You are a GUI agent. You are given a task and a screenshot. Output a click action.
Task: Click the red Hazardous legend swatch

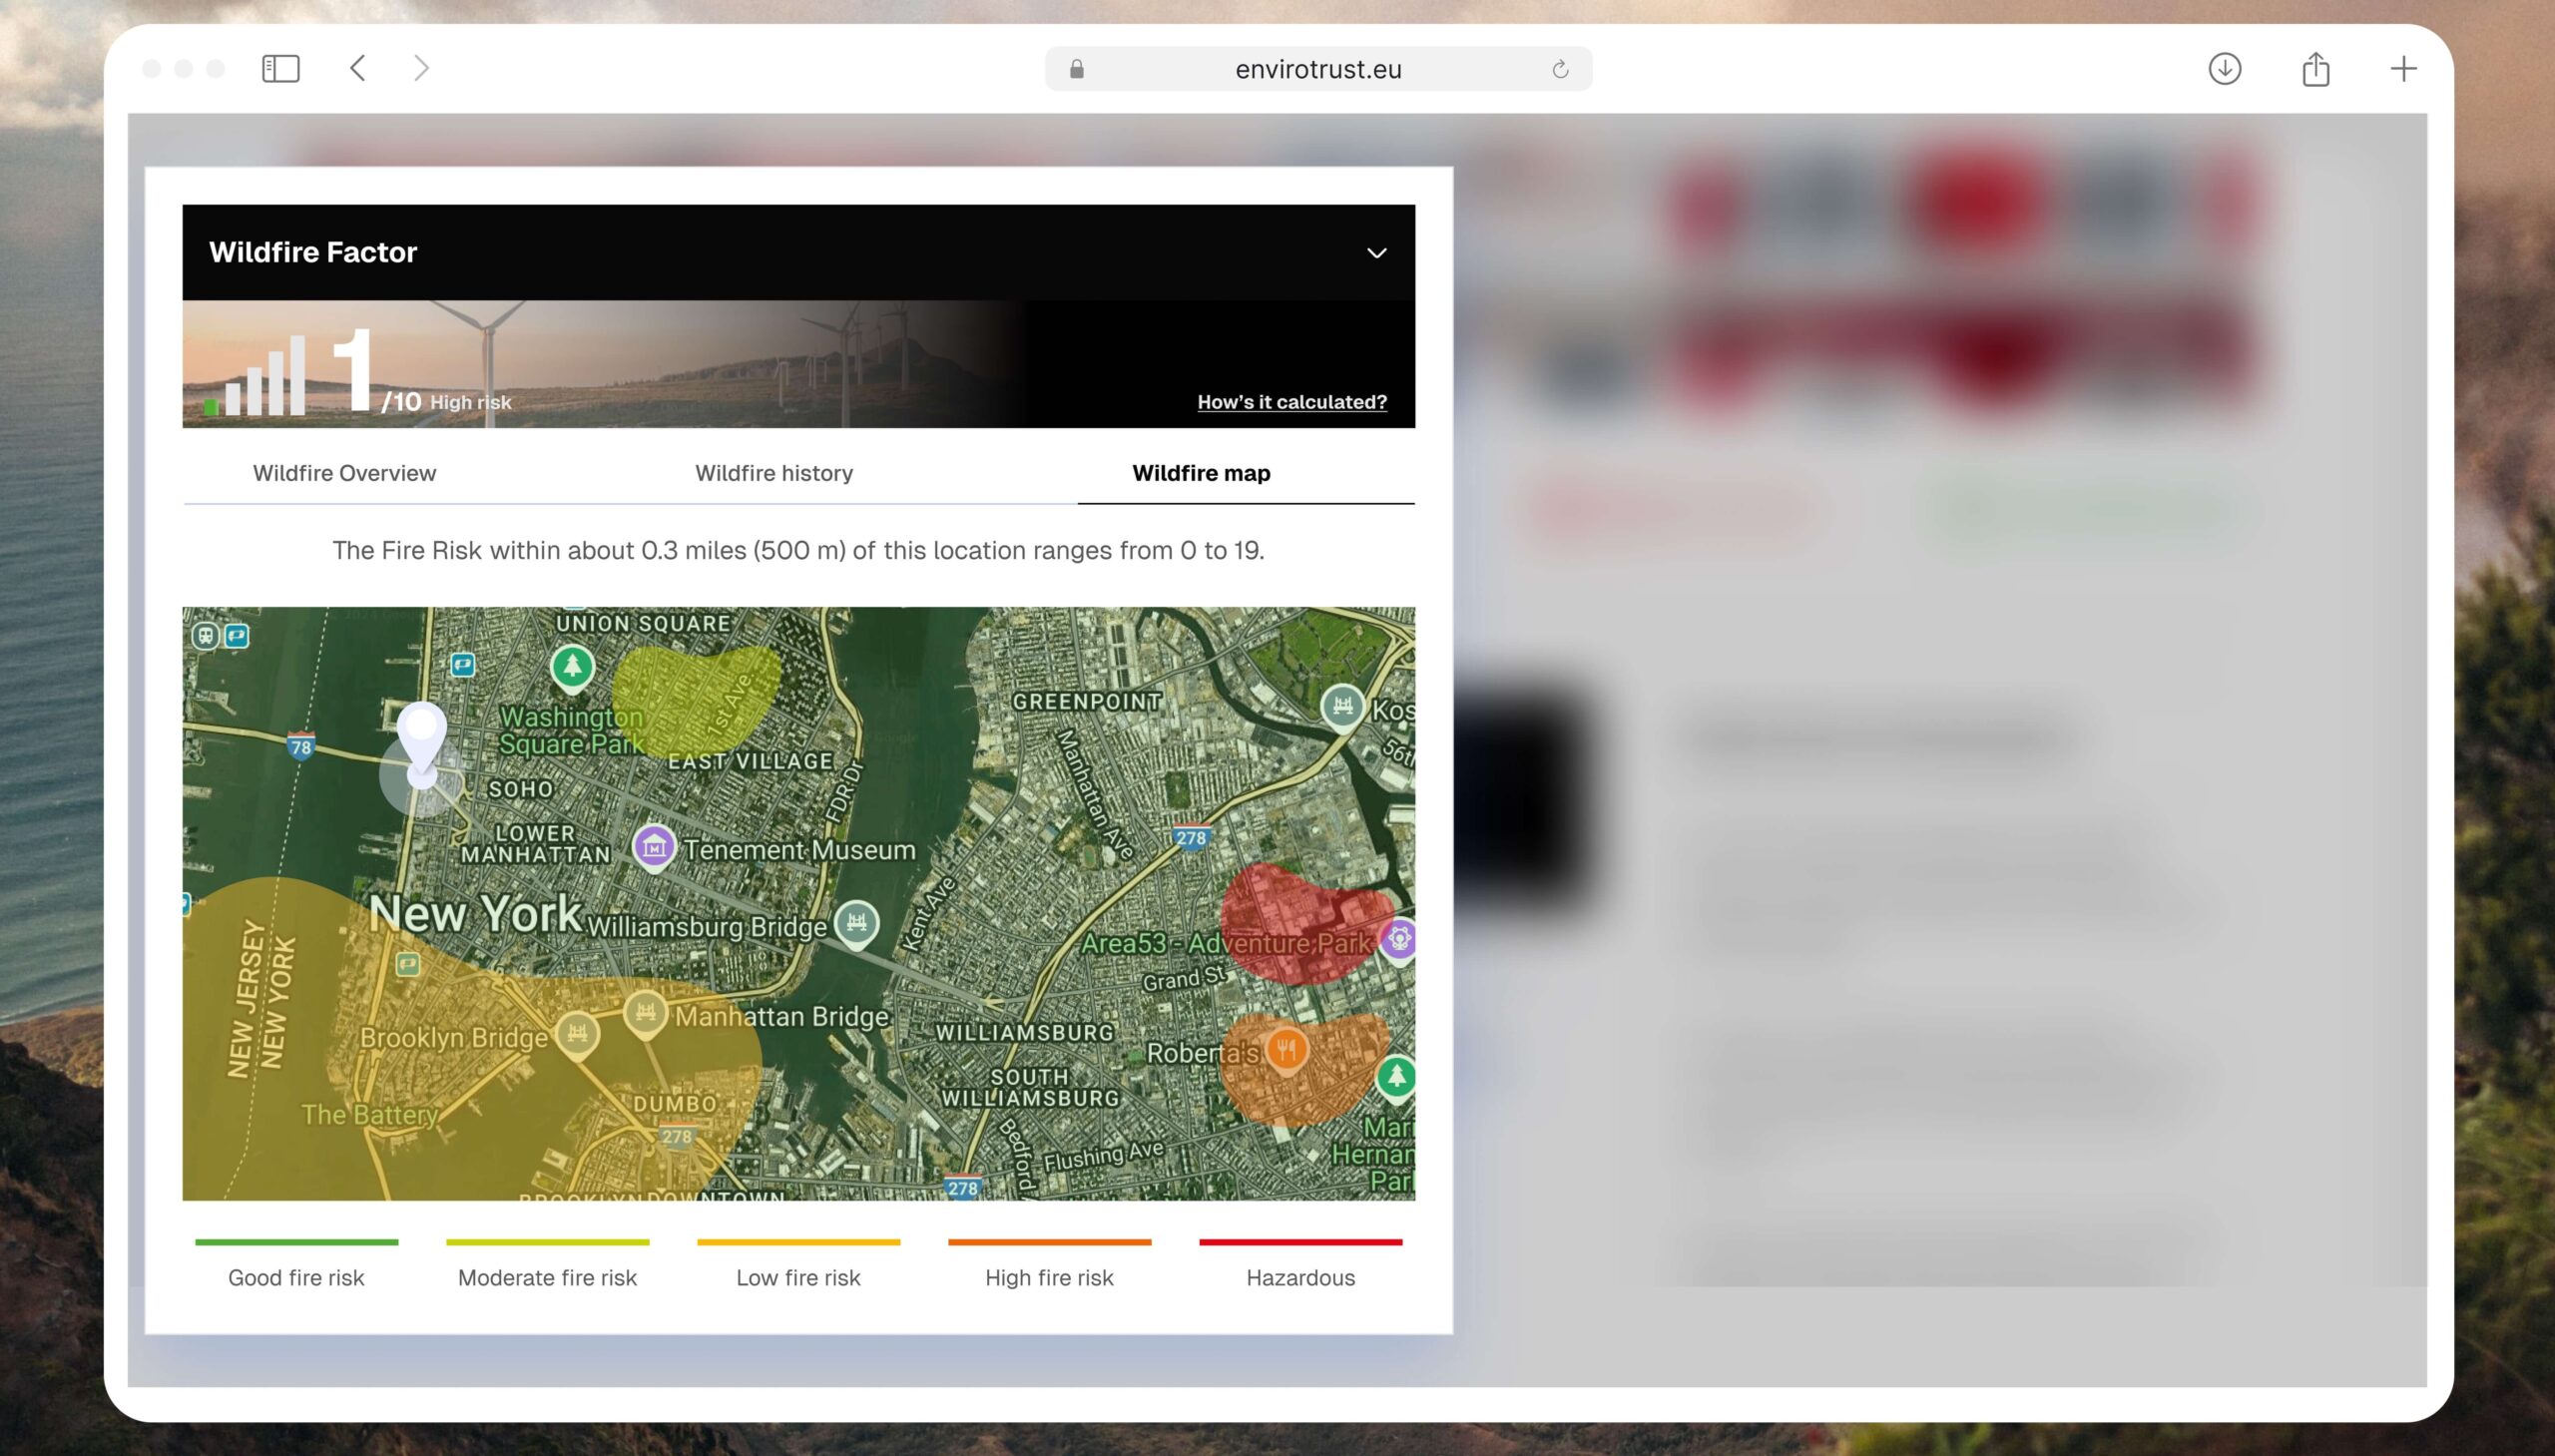coord(1299,1242)
